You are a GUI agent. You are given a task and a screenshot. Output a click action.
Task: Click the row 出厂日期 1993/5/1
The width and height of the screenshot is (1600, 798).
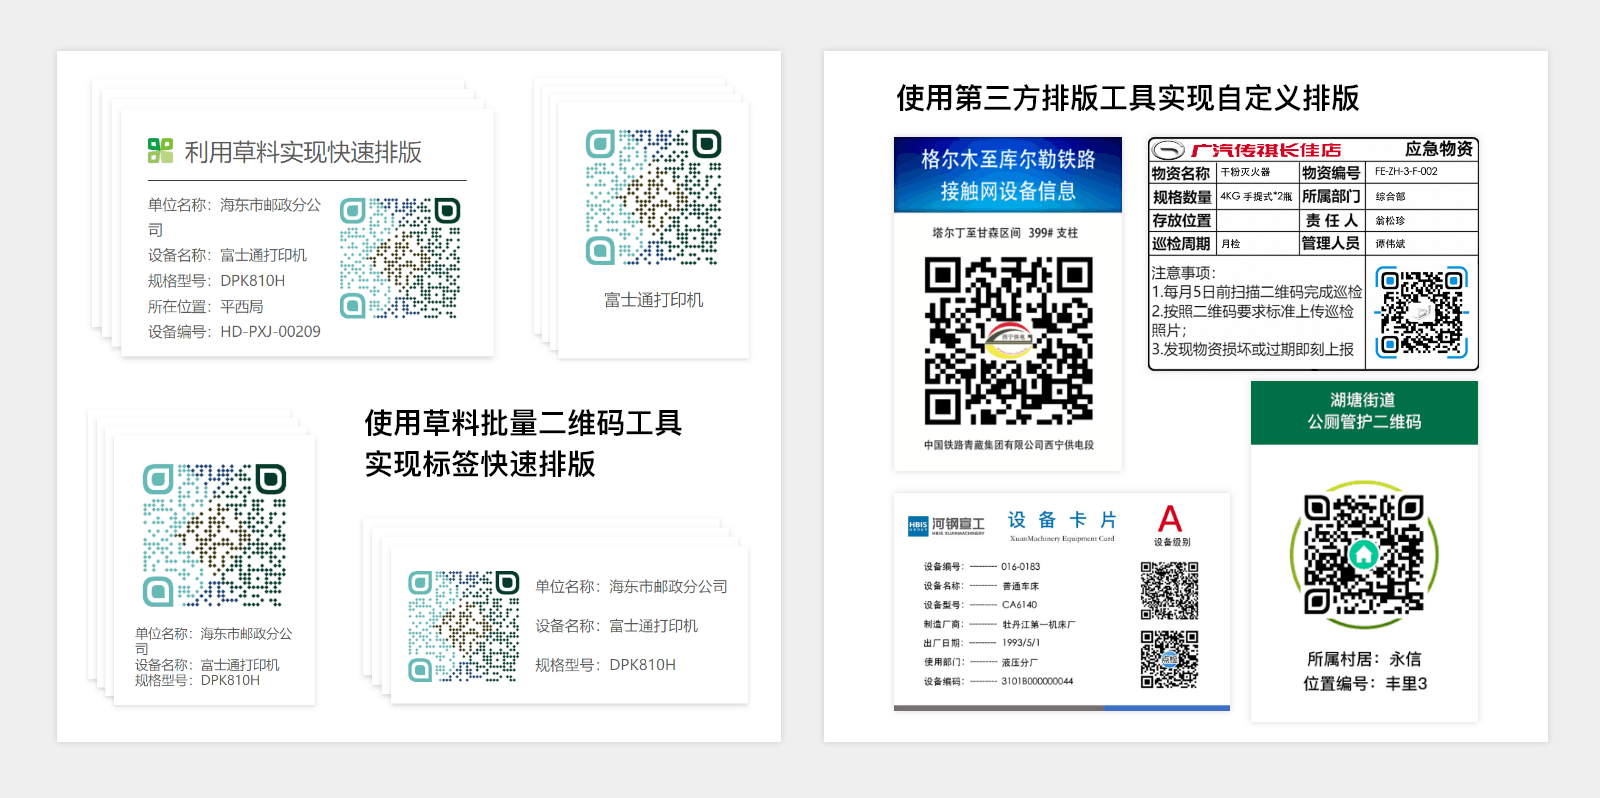point(982,643)
